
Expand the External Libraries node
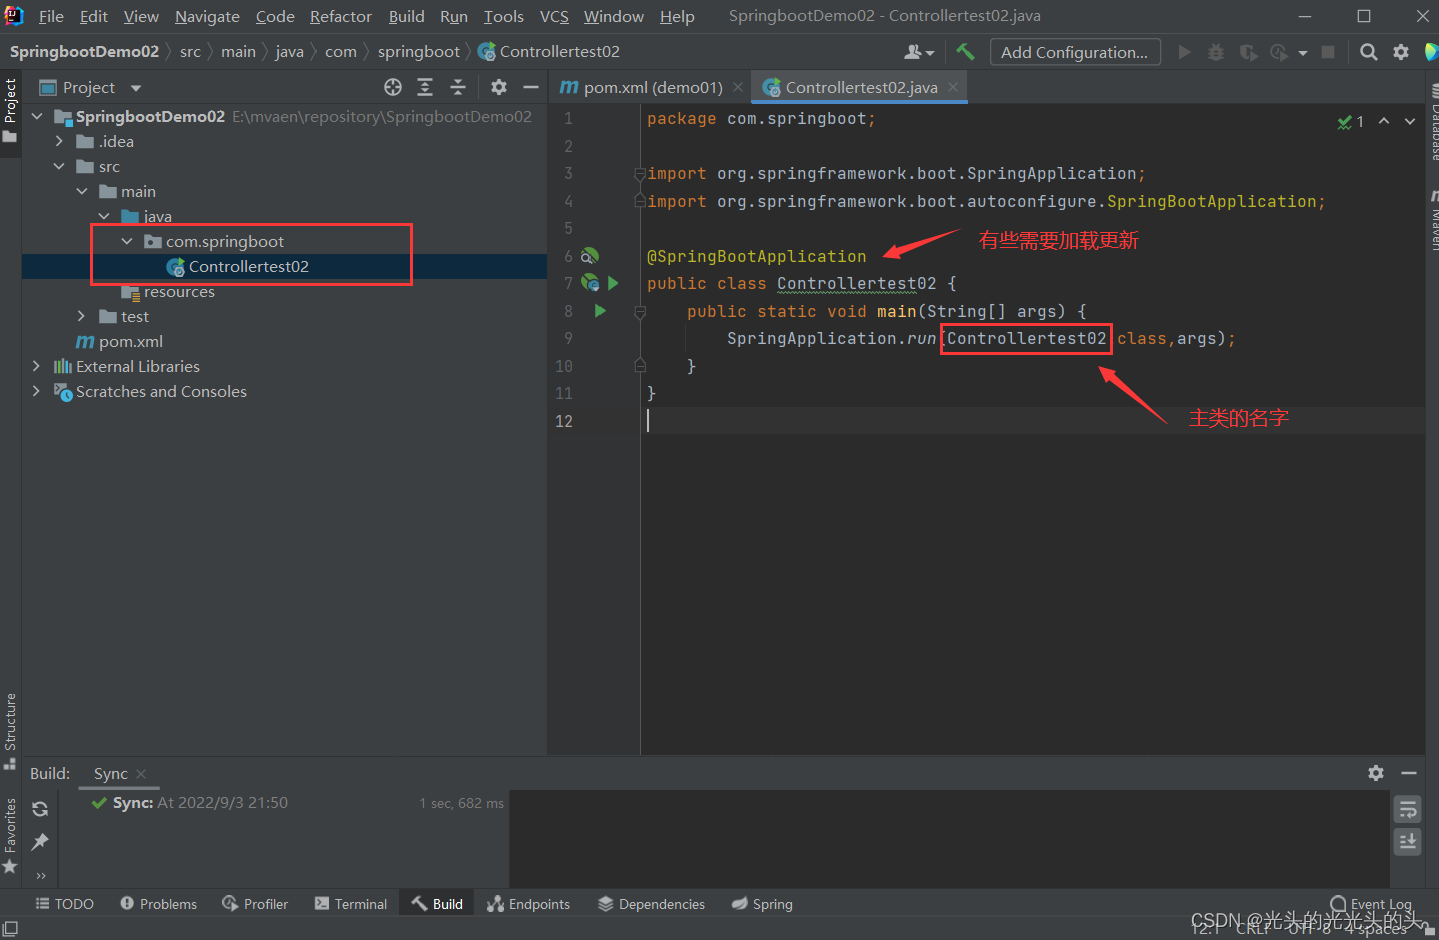36,366
